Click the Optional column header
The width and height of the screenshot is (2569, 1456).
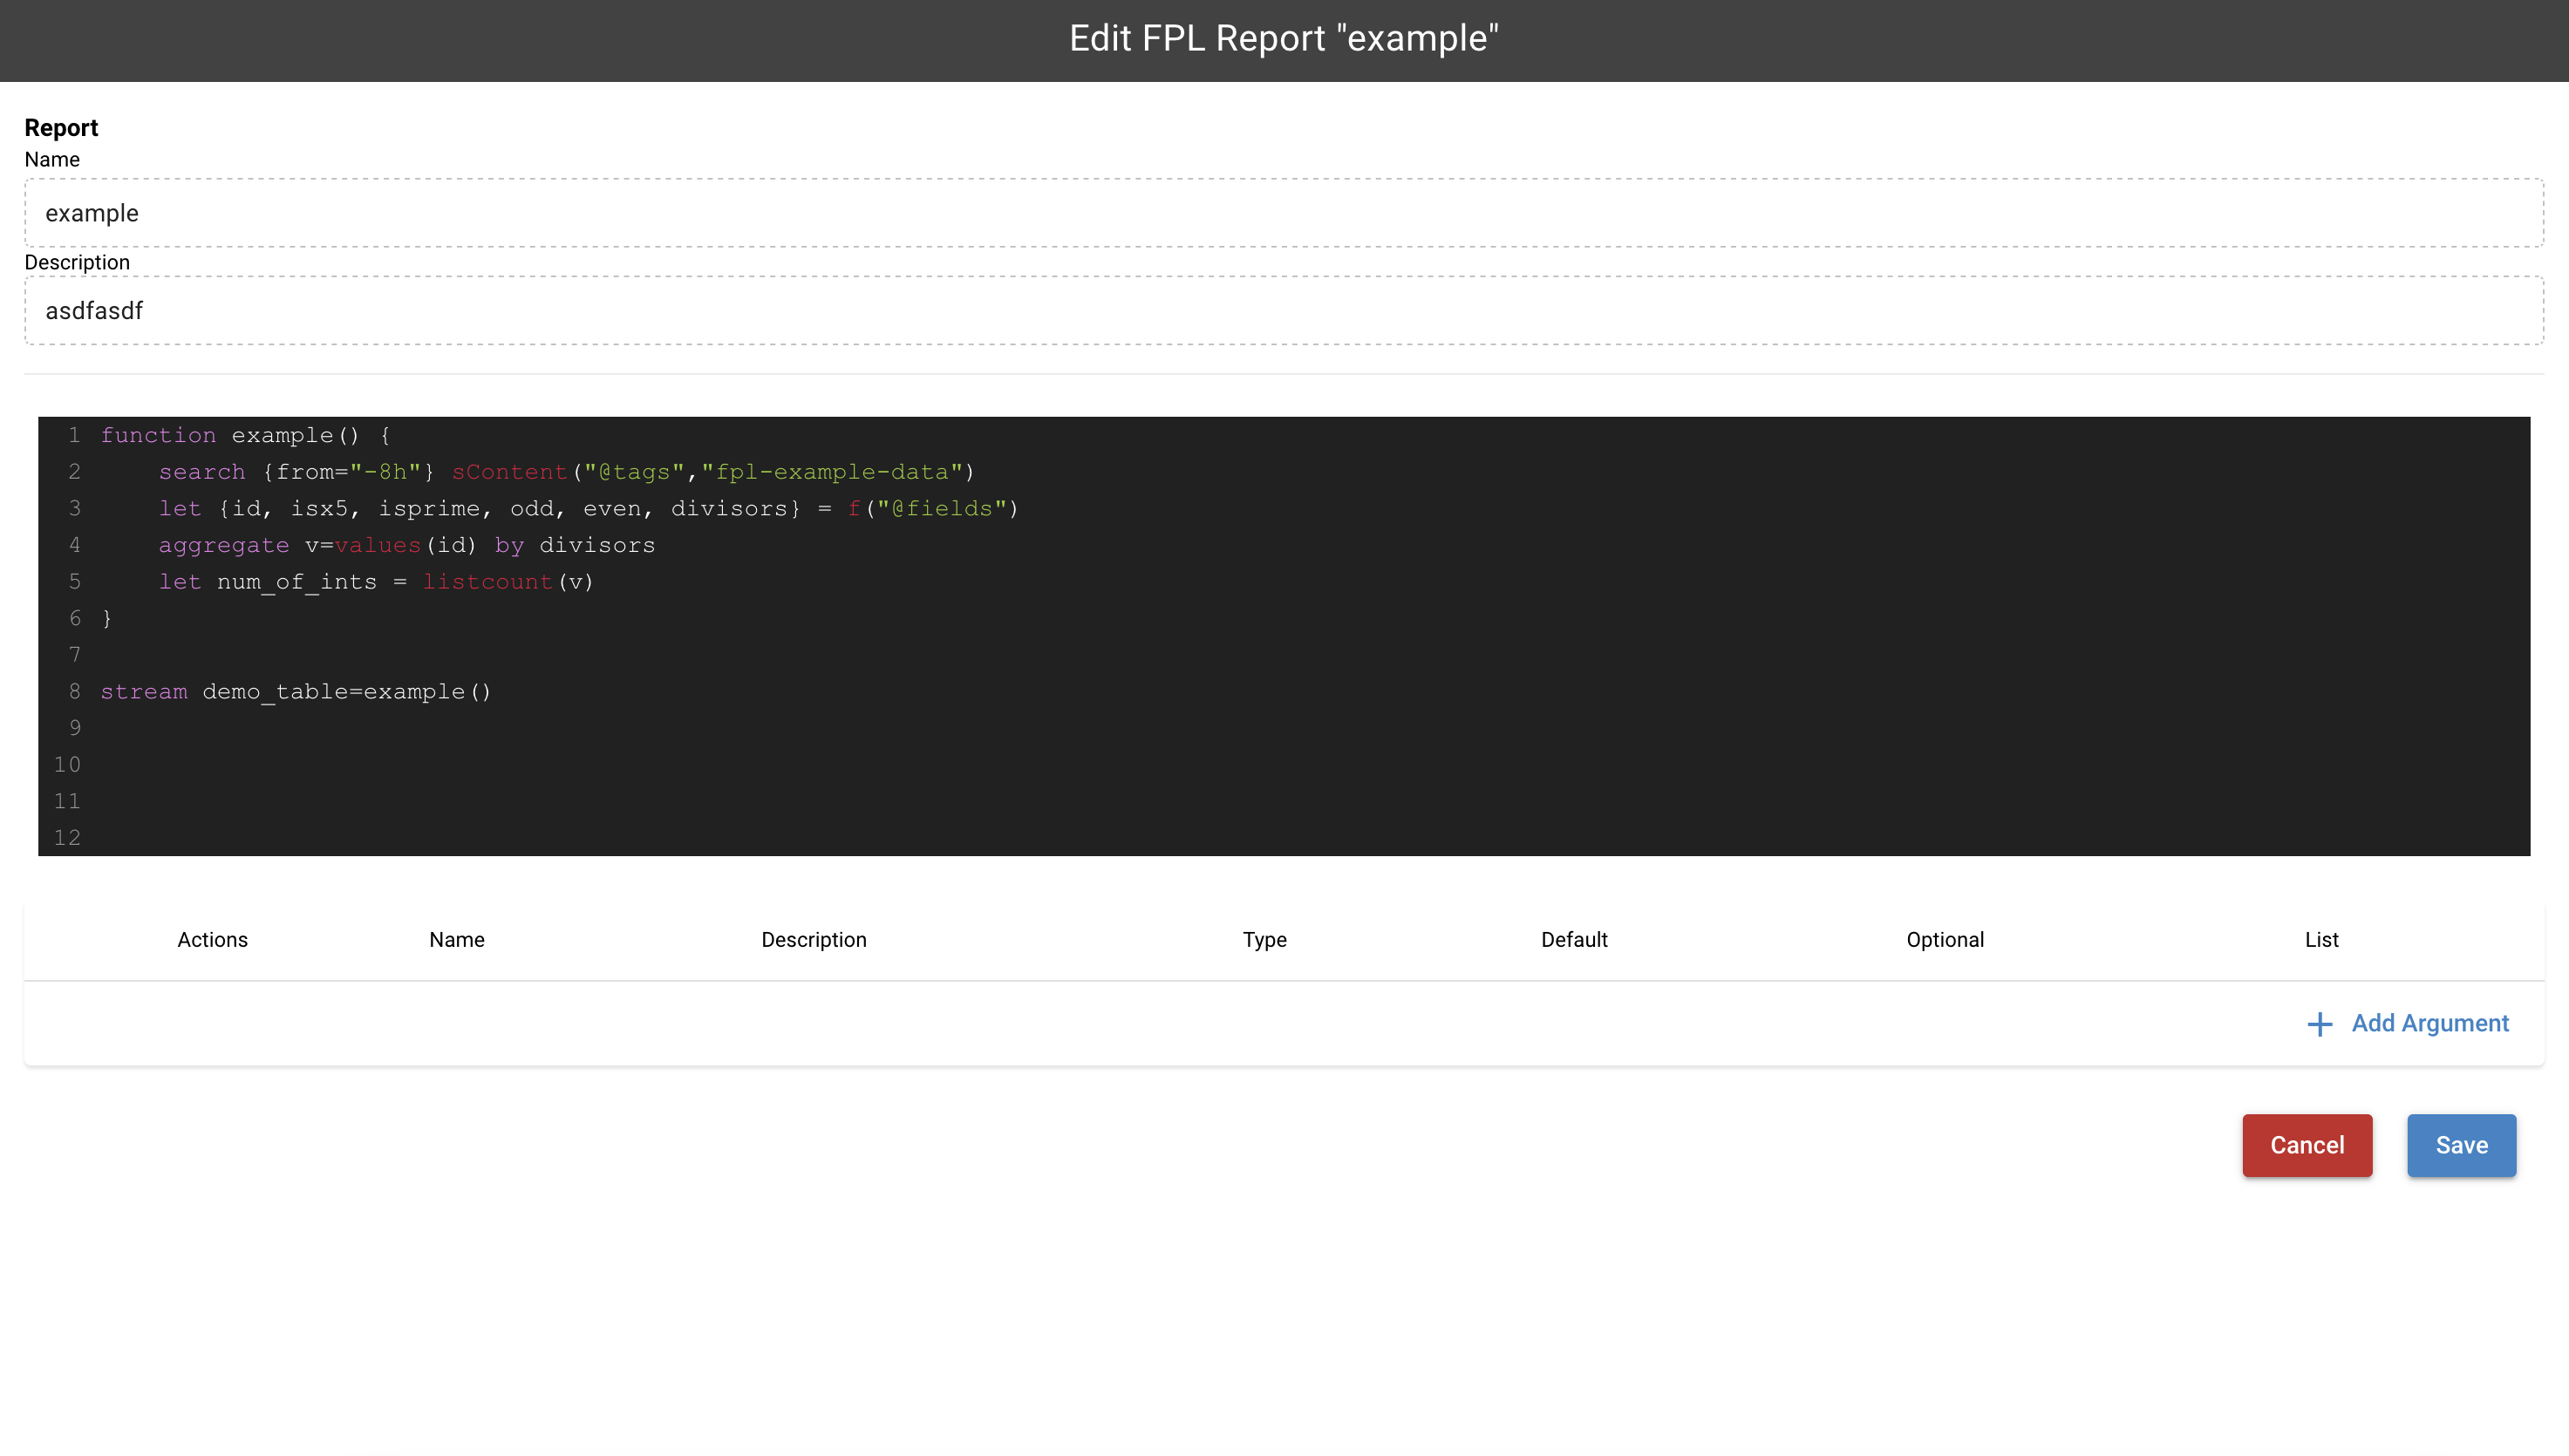pos(1945,940)
